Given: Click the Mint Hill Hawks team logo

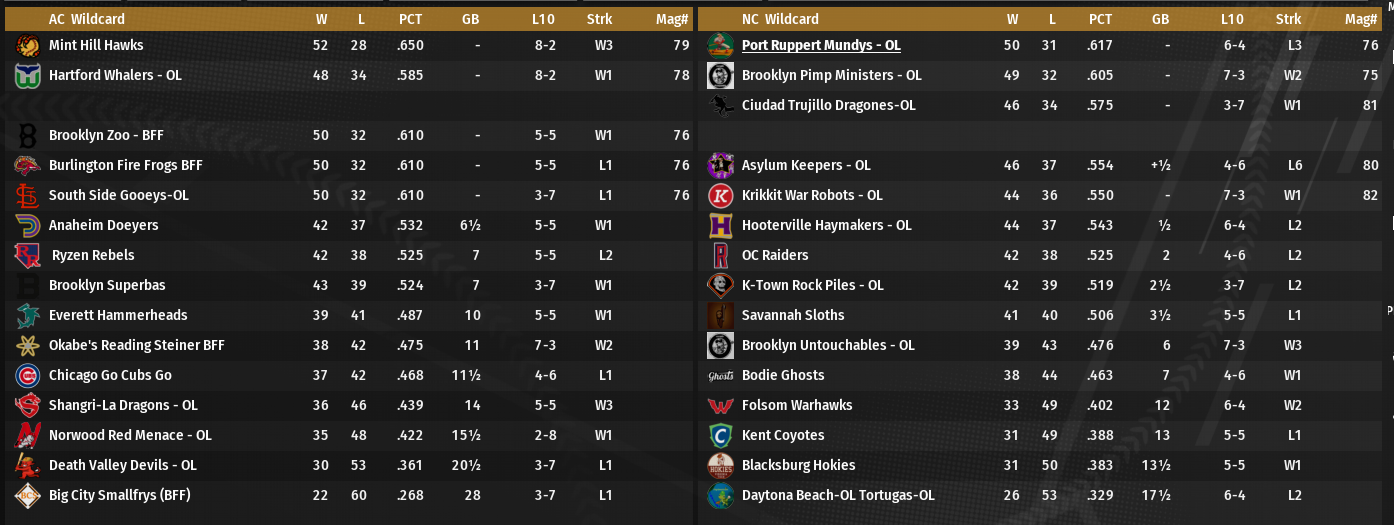Looking at the screenshot, I should 27,45.
